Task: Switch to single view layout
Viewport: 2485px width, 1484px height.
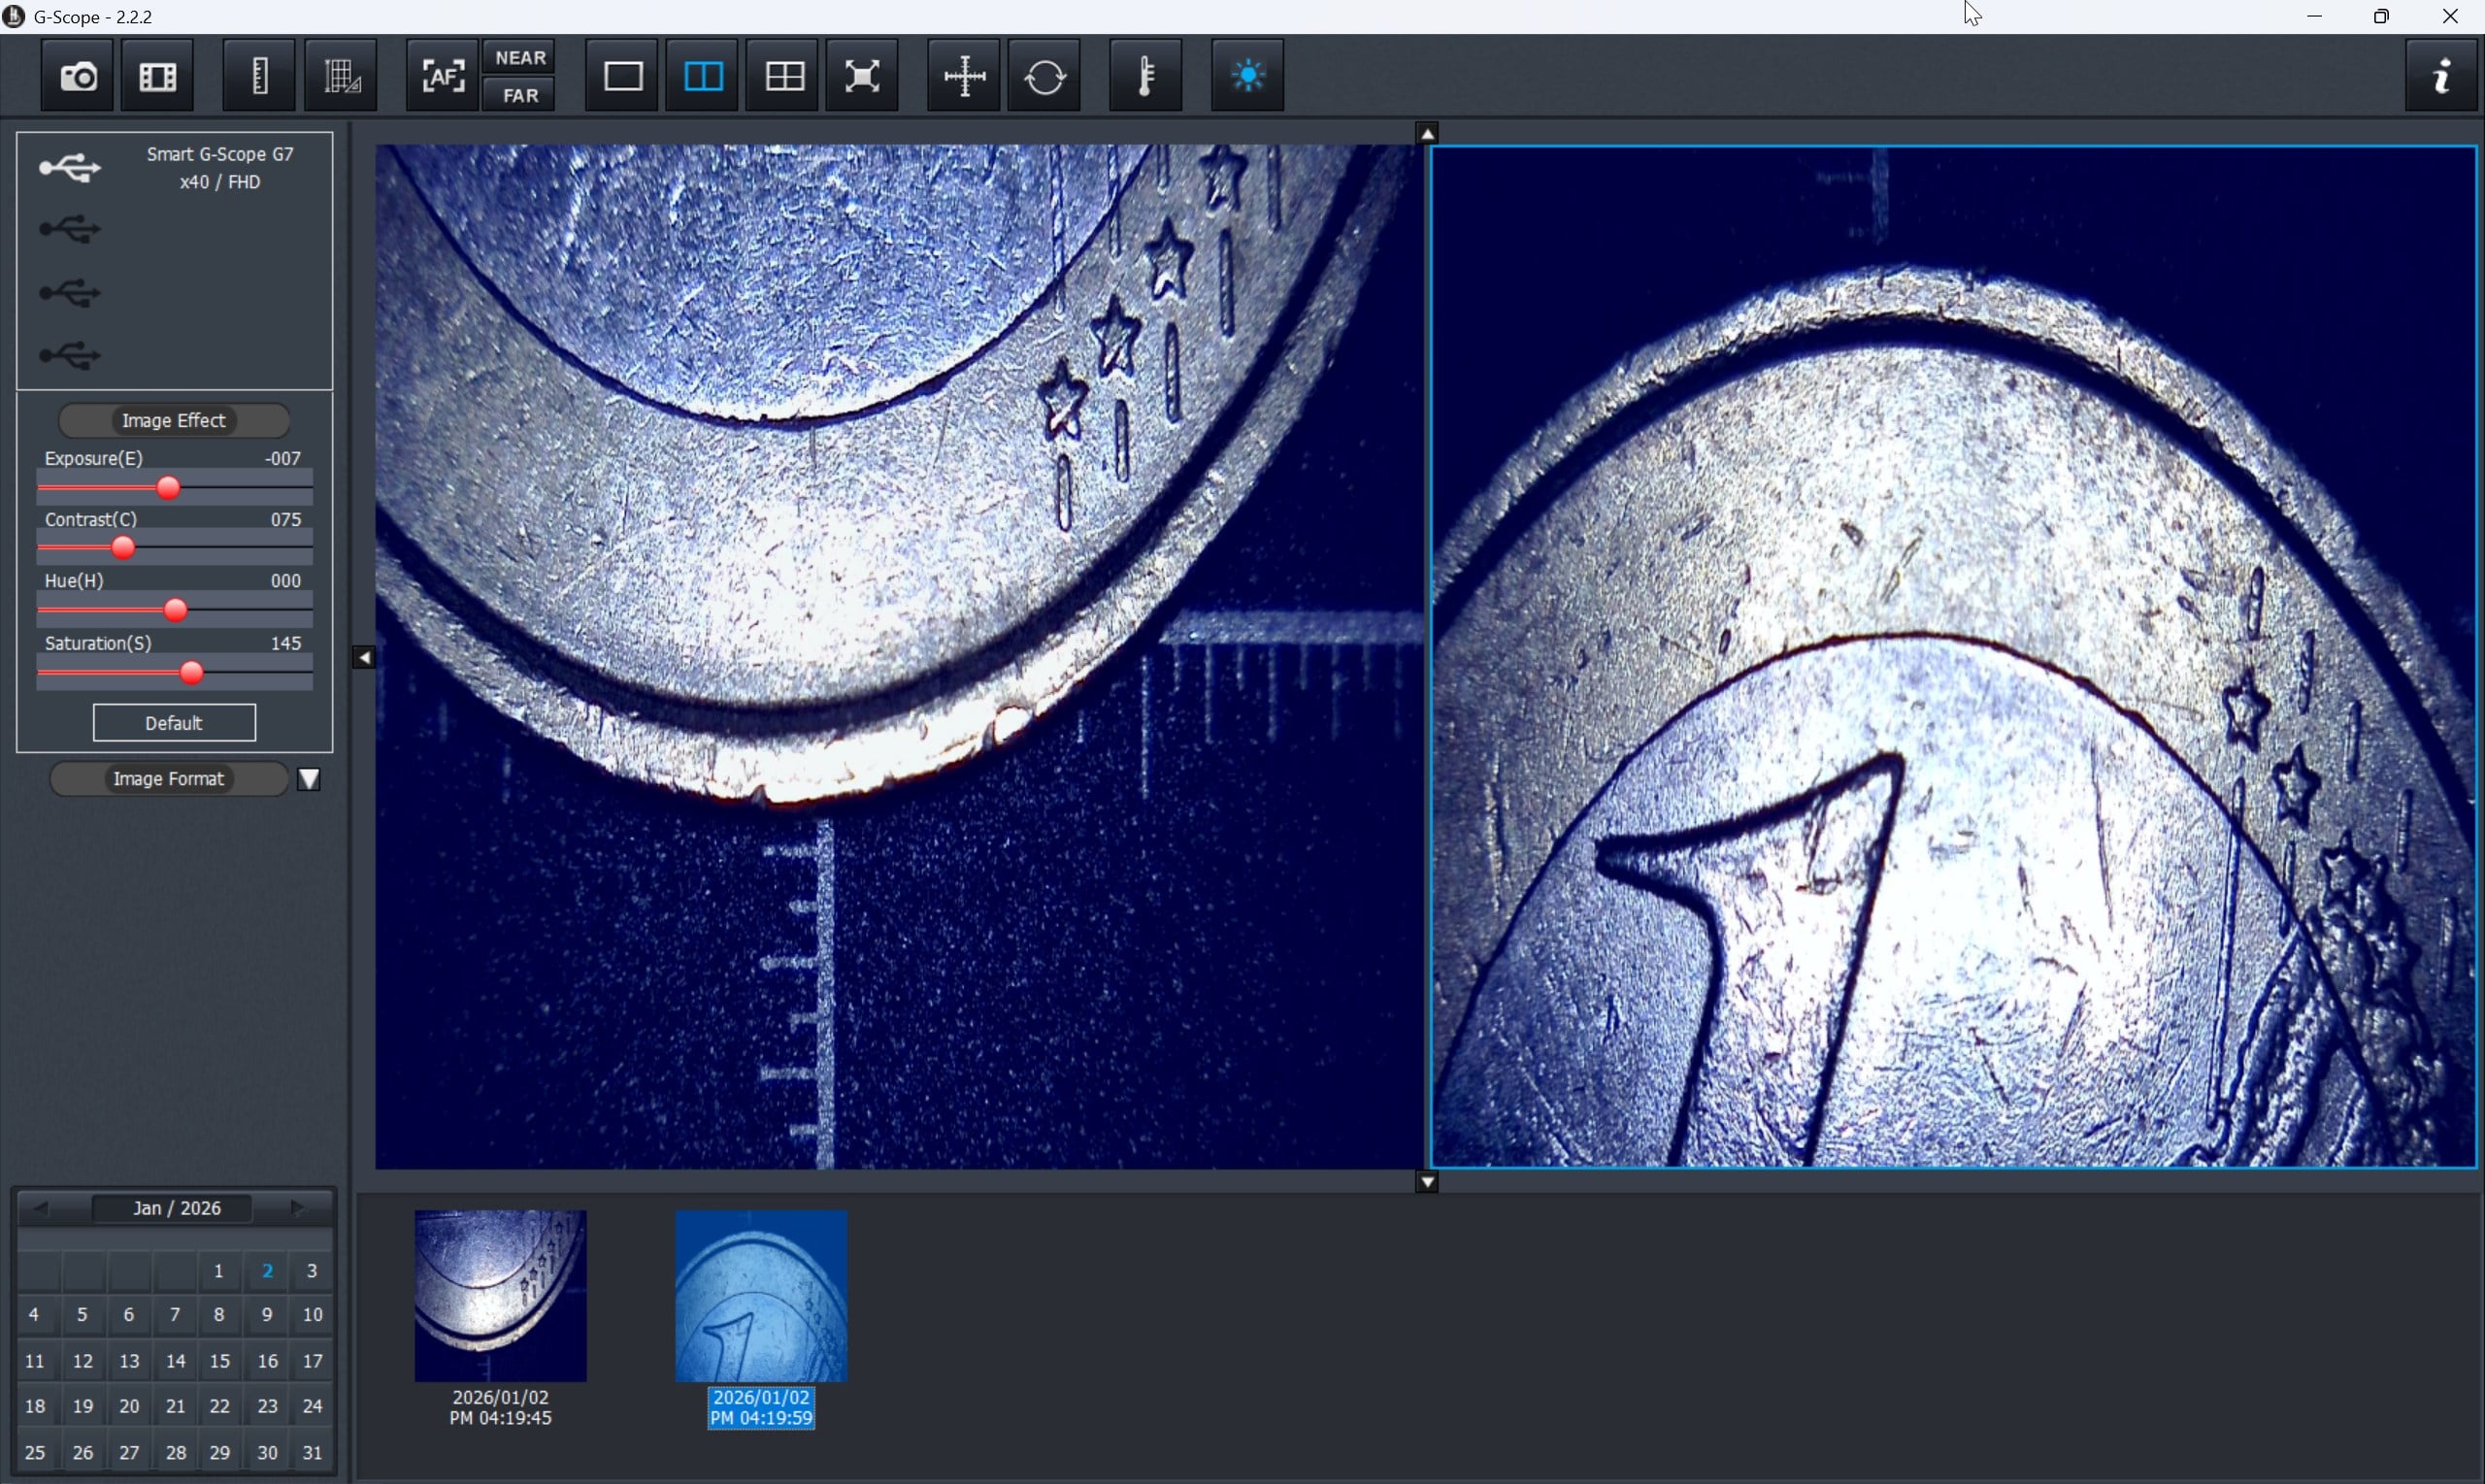Action: [622, 76]
